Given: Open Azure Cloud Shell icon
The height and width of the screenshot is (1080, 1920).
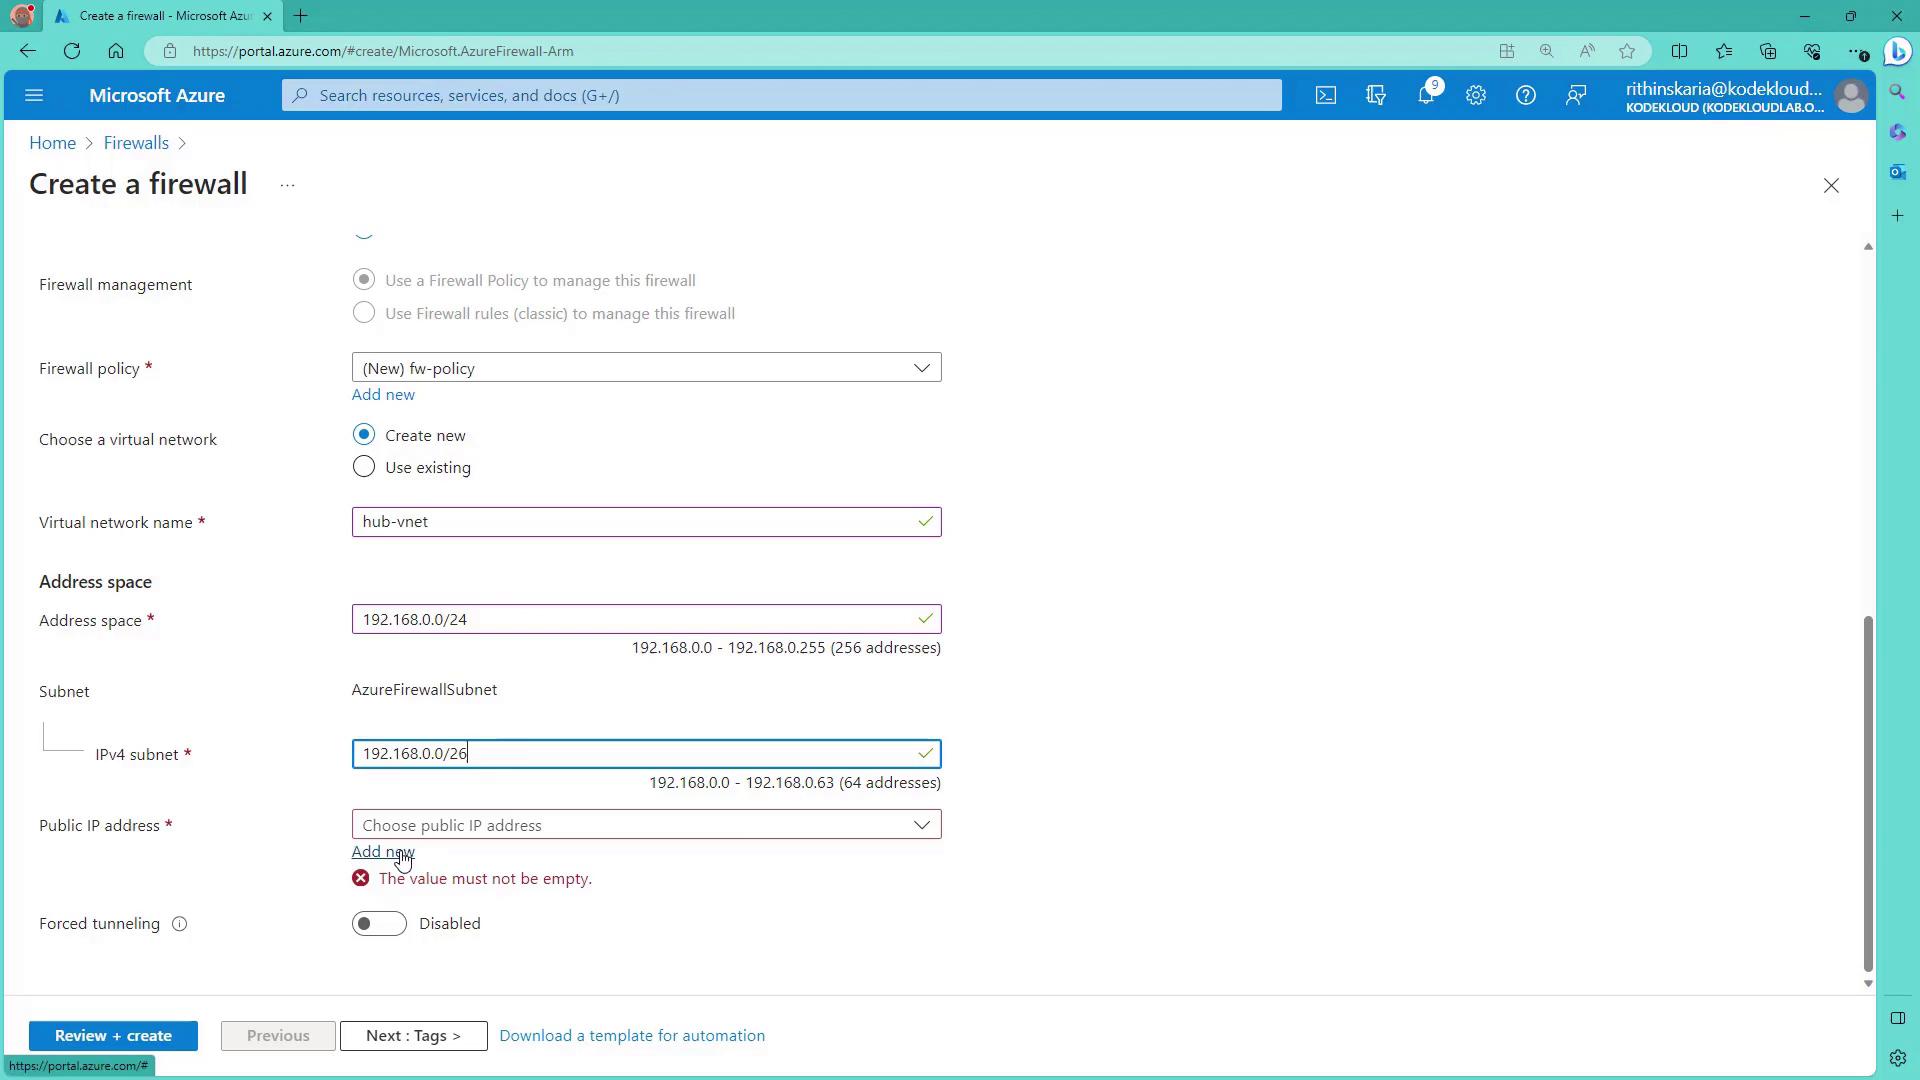Looking at the screenshot, I should click(x=1325, y=96).
